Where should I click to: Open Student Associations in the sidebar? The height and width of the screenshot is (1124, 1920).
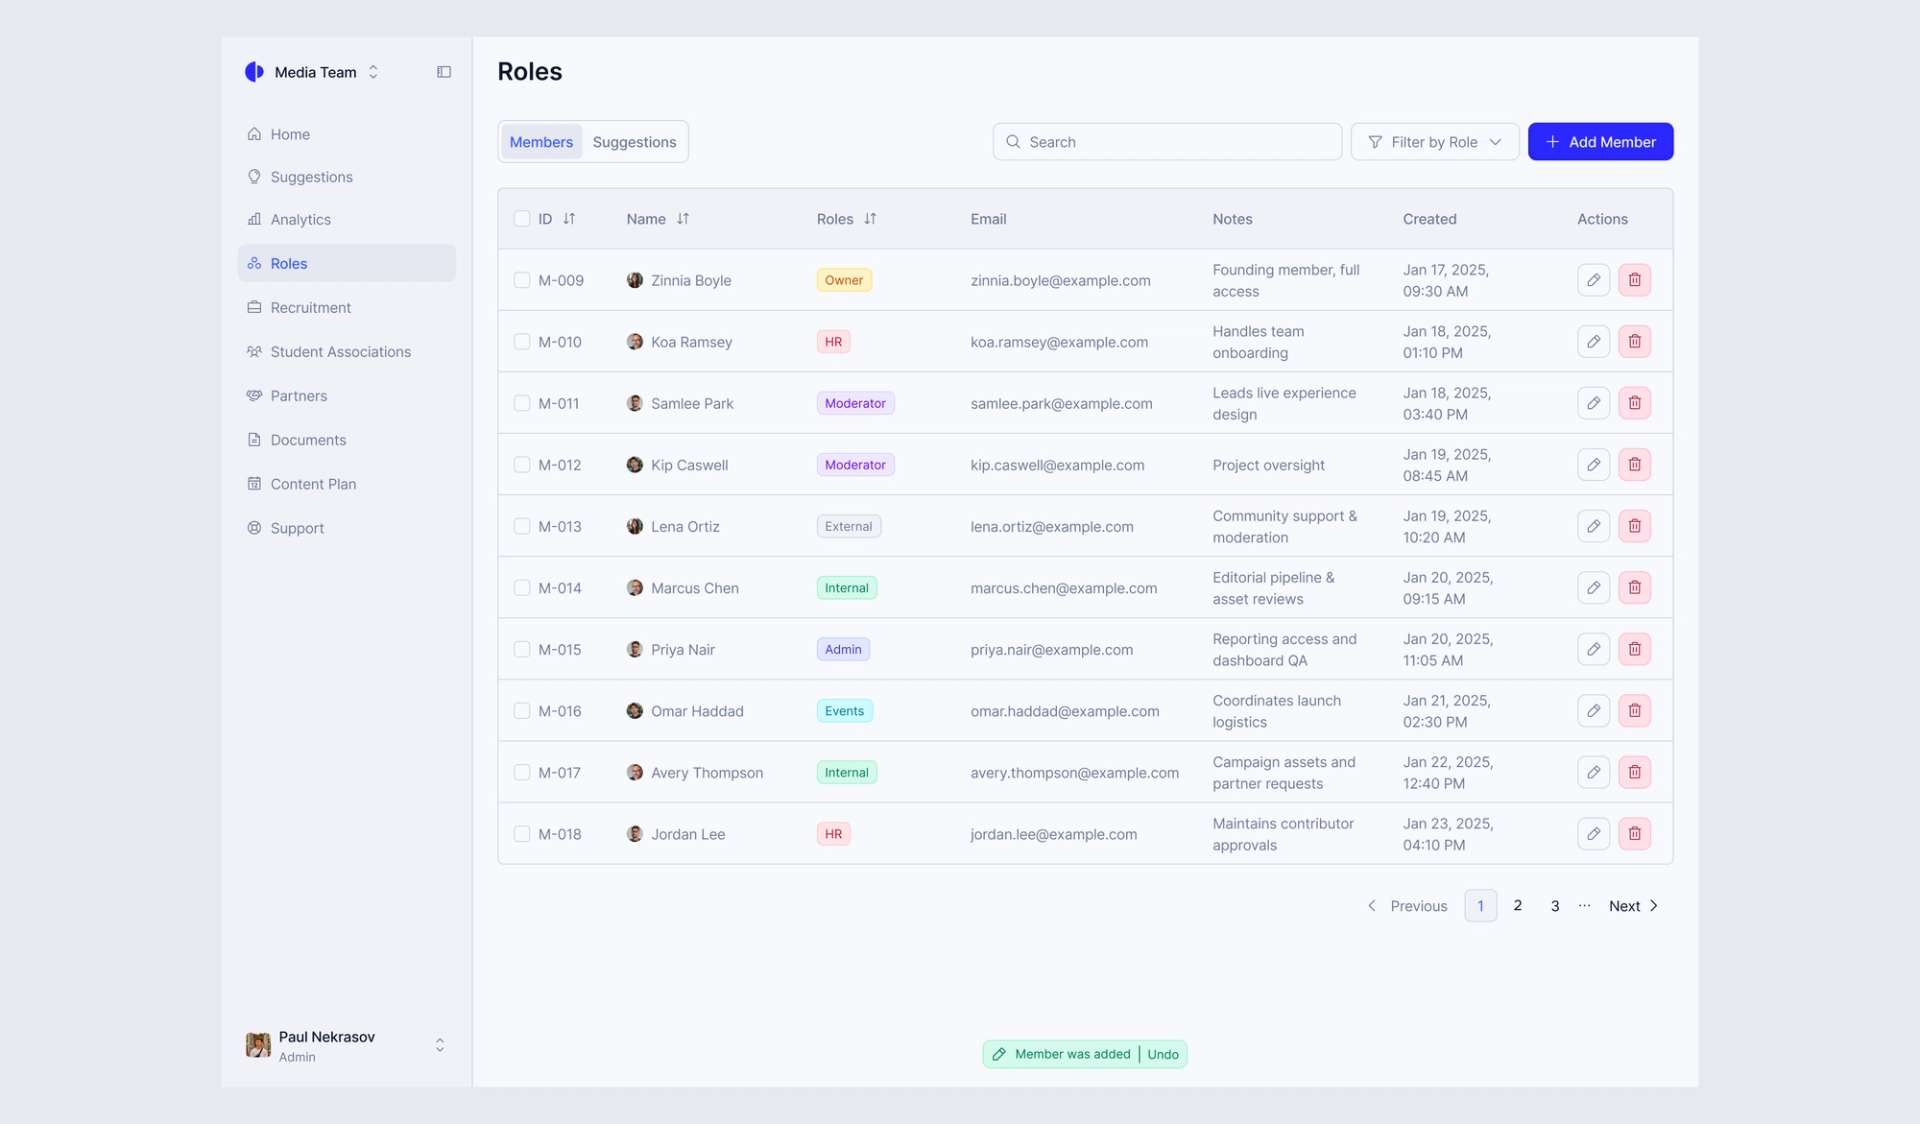347,352
